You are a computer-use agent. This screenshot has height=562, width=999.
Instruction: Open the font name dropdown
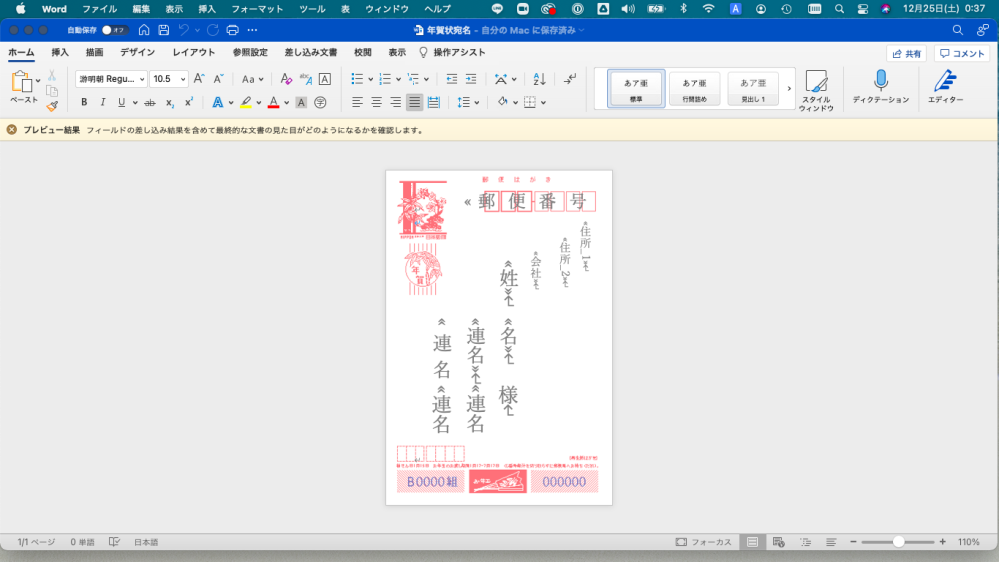(142, 79)
